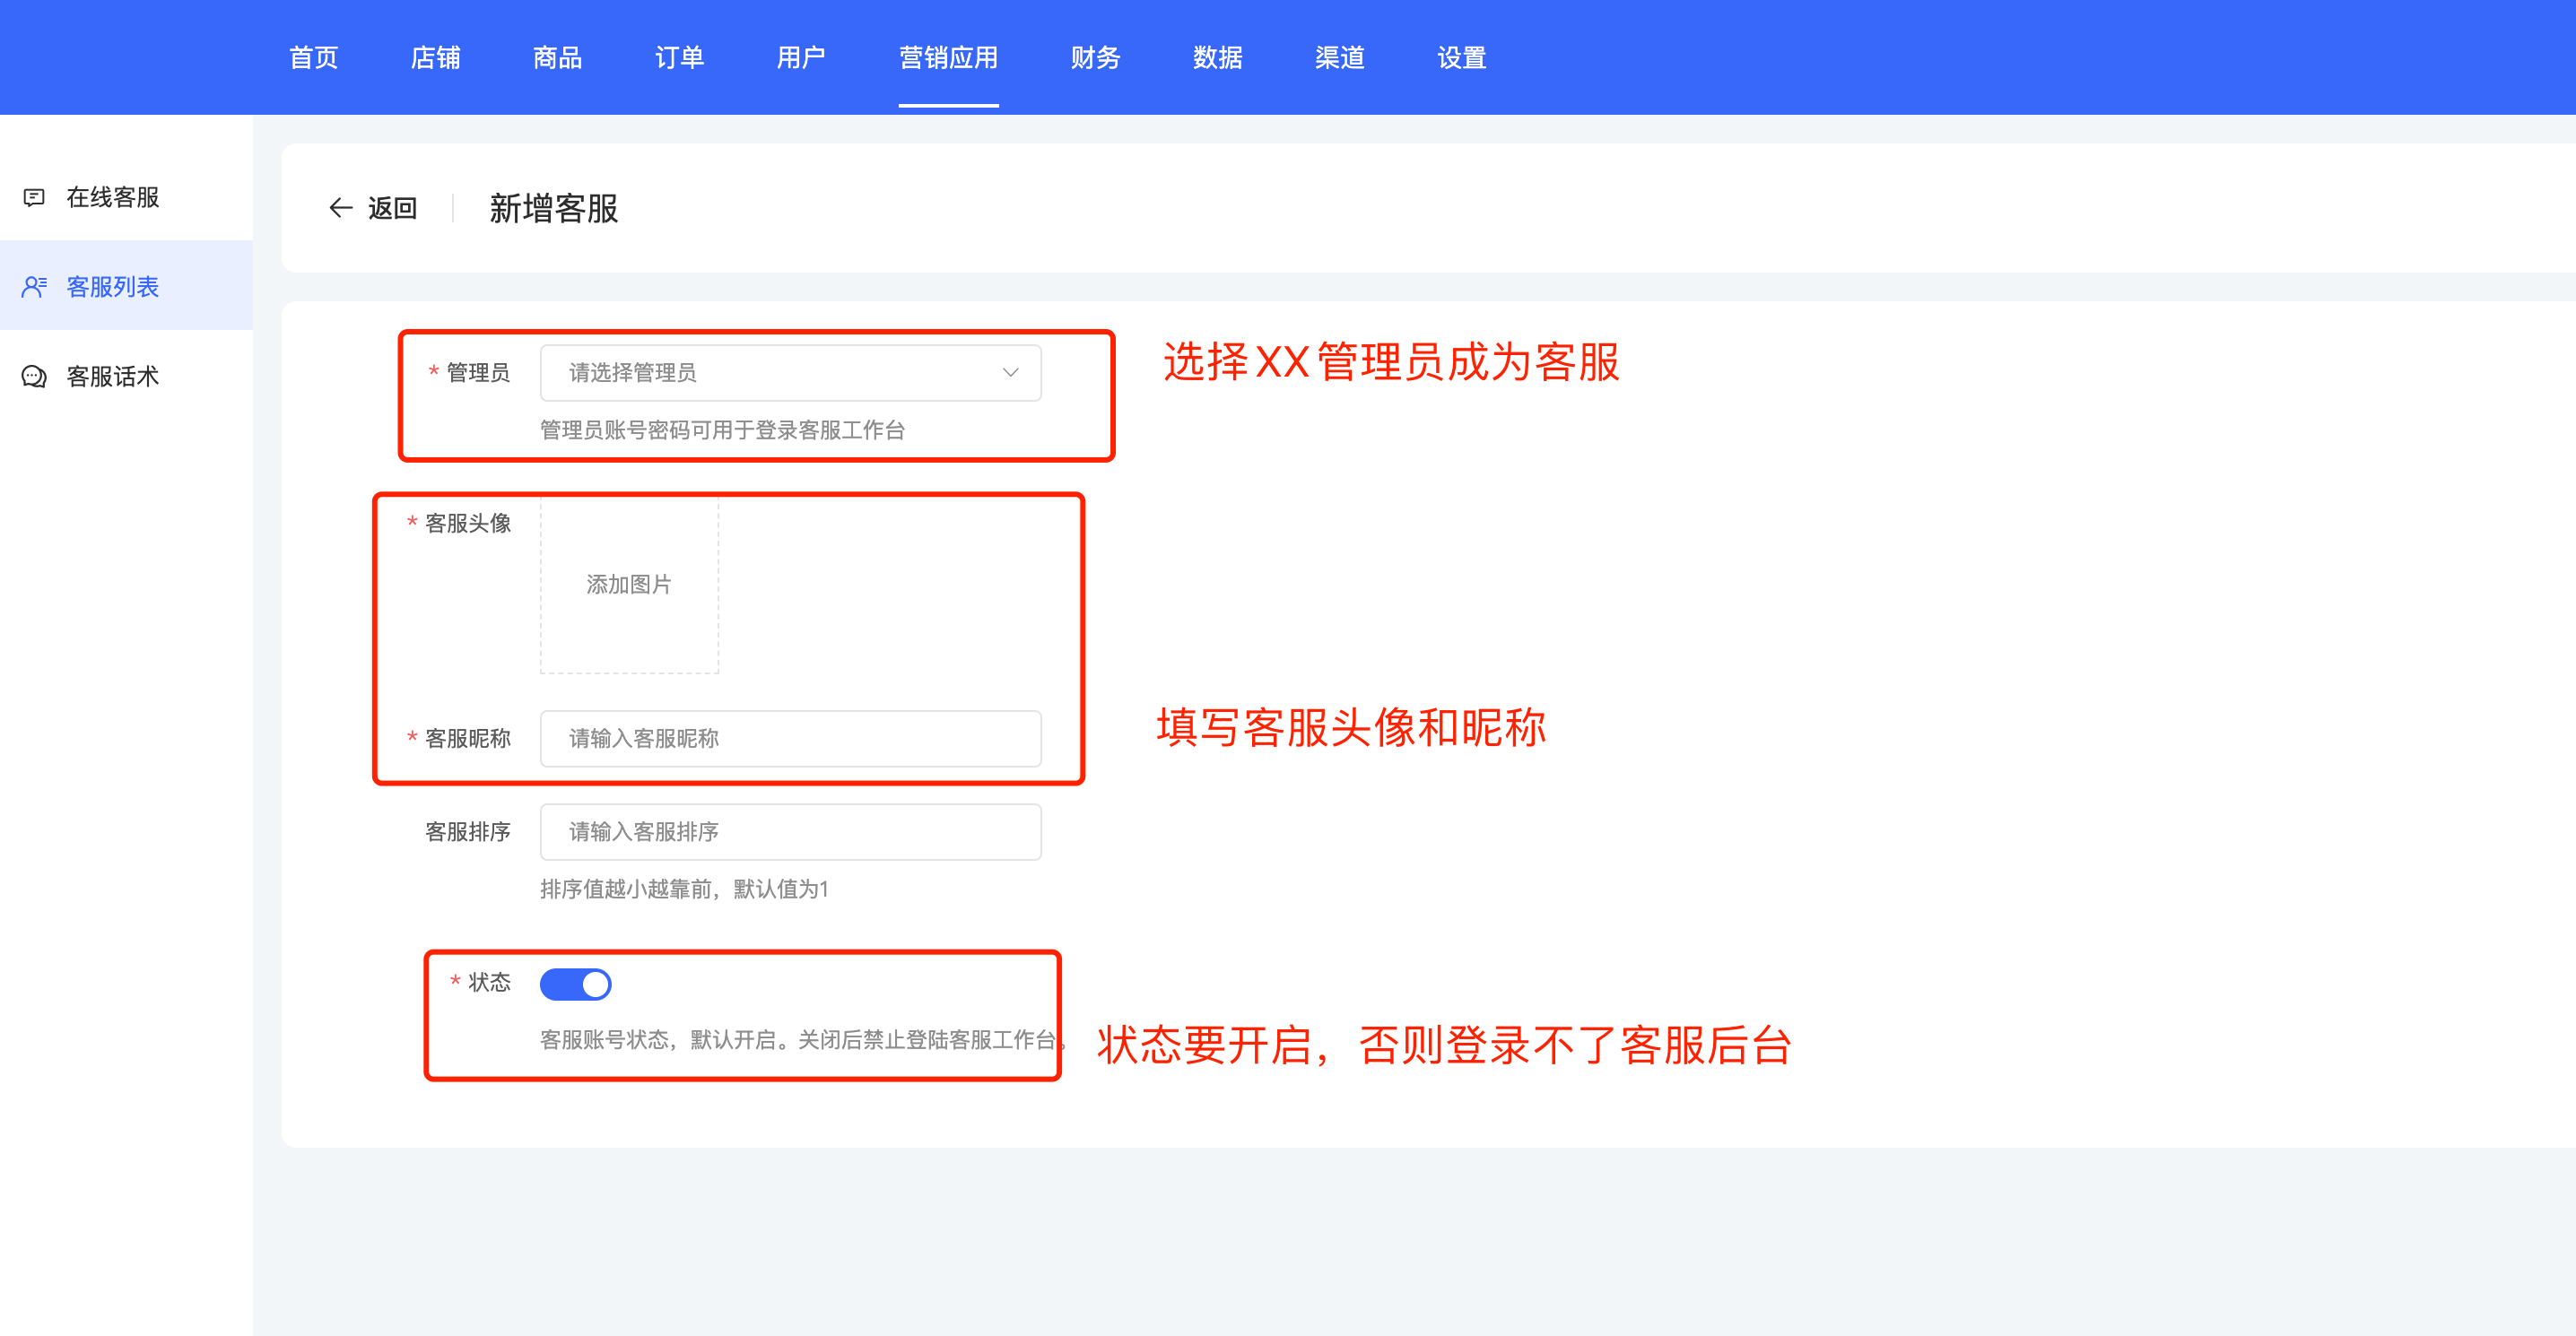Switch to the 订单 menu
The width and height of the screenshot is (2576, 1336).
[679, 58]
